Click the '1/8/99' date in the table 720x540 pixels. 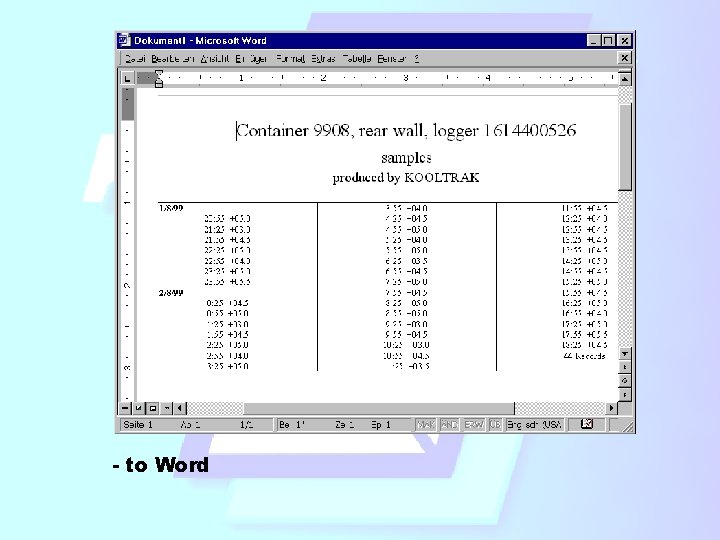(x=171, y=208)
